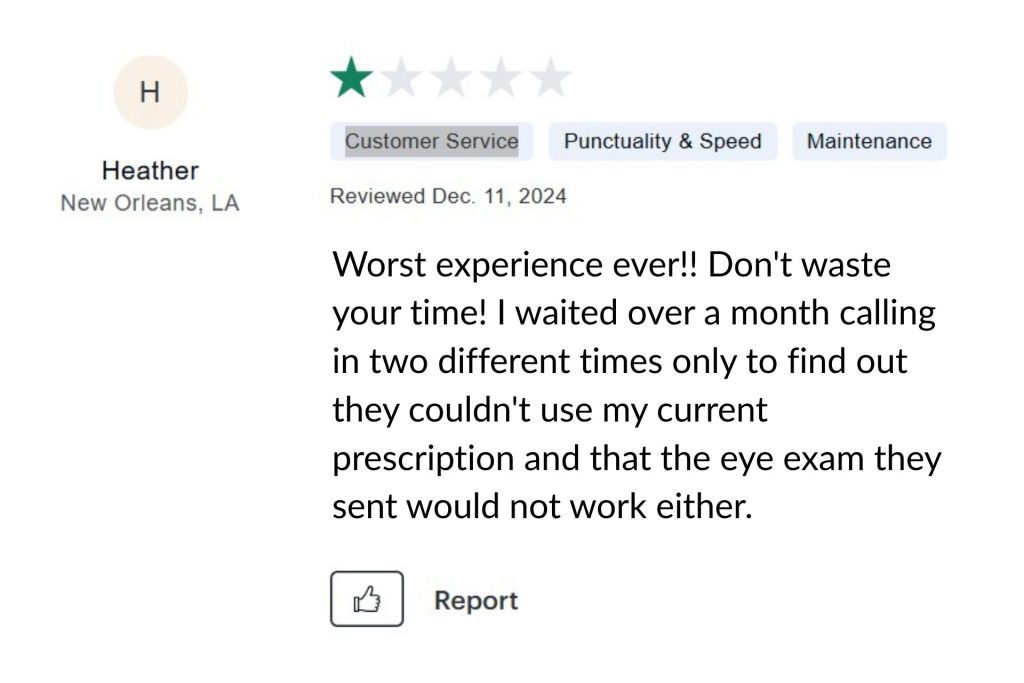Click the New Orleans, LA location text
1024x683 pixels.
point(150,203)
